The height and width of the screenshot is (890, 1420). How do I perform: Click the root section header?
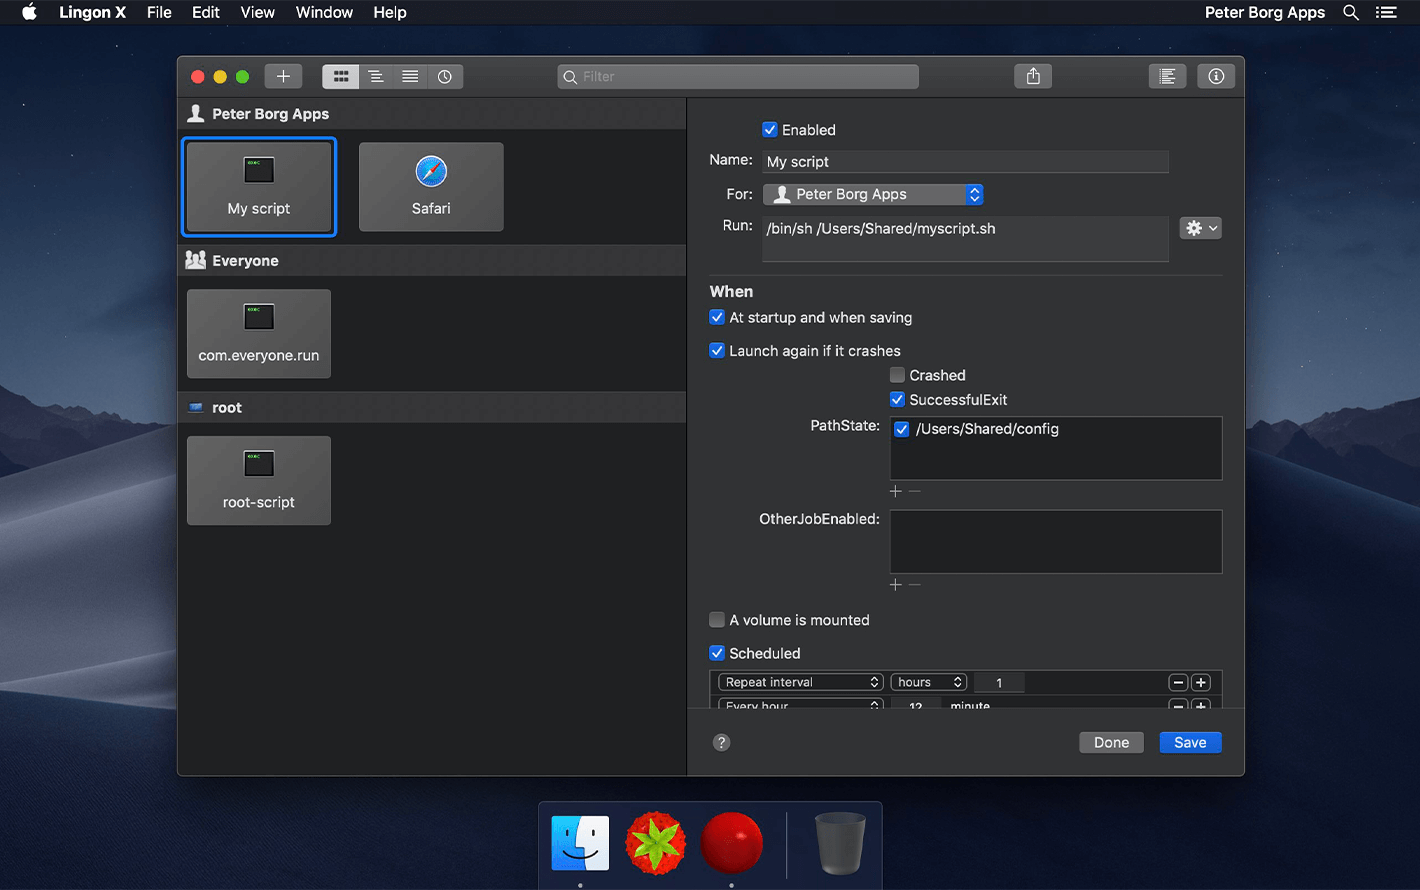(432, 407)
